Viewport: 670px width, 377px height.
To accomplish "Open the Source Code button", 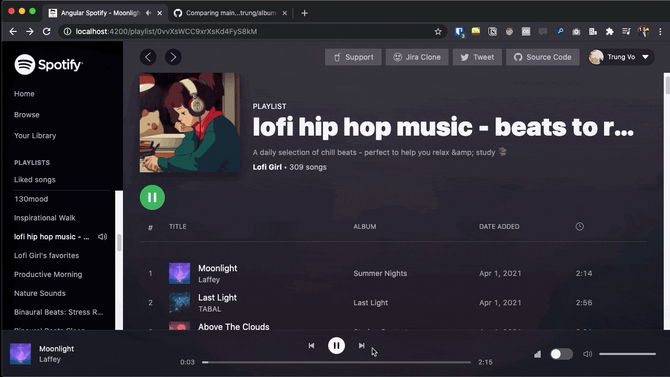I will click(x=543, y=57).
